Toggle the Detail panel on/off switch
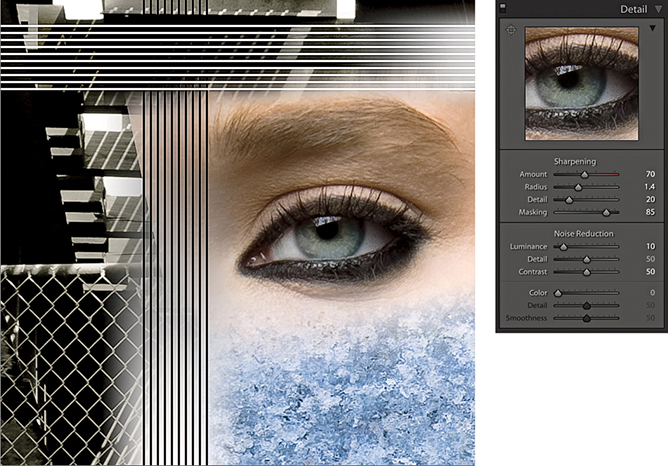The height and width of the screenshot is (466, 668). 503,7
